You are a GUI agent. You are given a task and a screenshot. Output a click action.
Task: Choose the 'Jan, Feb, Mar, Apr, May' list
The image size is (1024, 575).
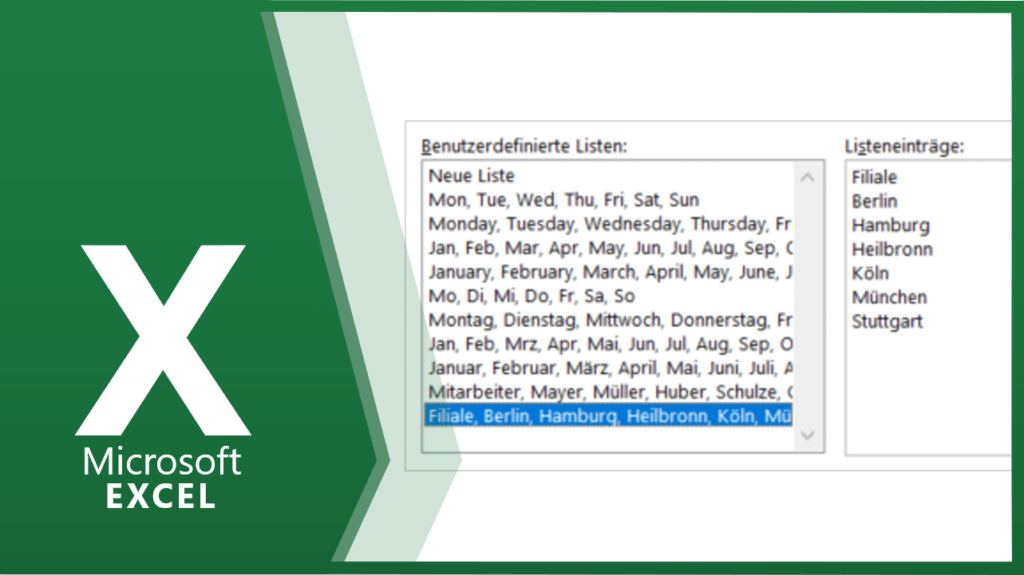point(609,248)
